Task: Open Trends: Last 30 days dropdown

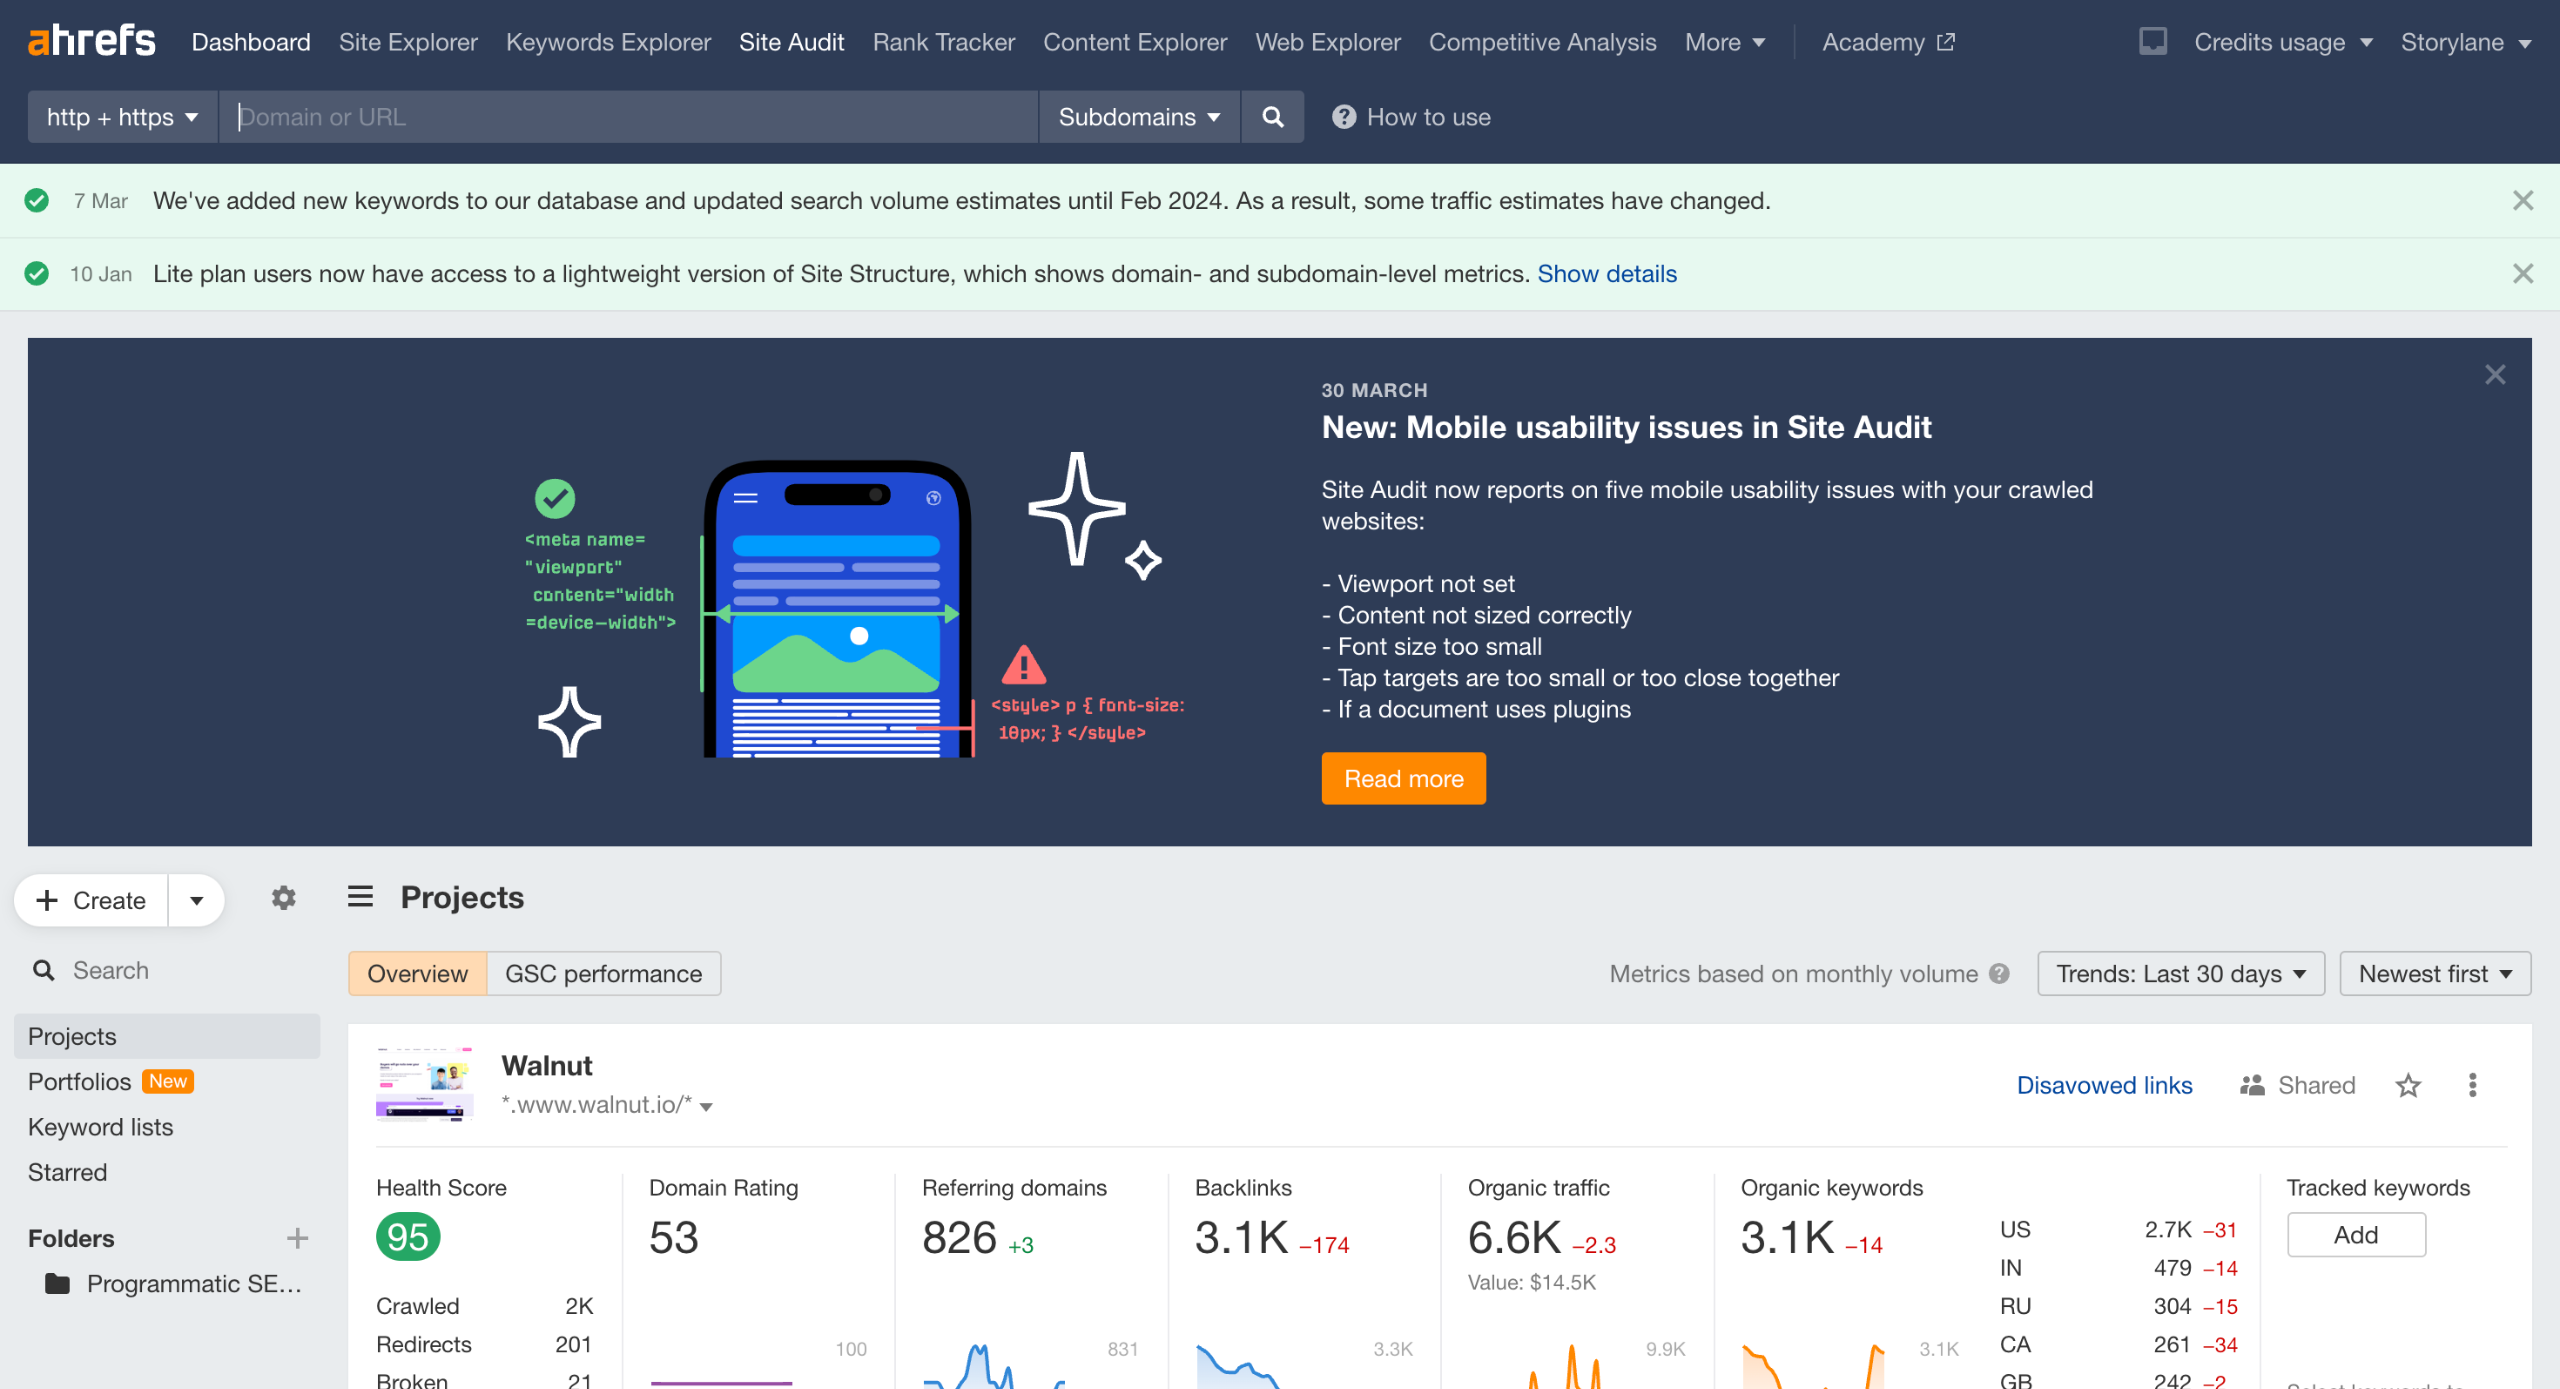Action: (2180, 974)
